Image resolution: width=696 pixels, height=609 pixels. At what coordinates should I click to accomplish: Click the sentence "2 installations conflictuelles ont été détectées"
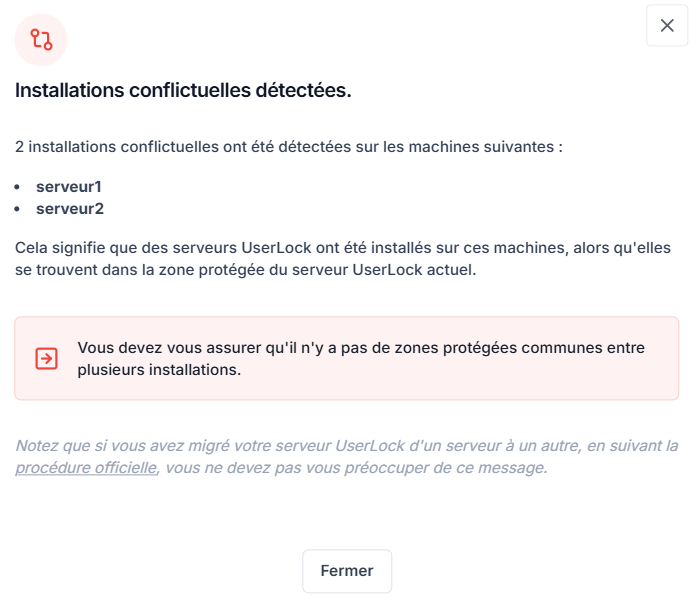pyautogui.click(x=200, y=147)
